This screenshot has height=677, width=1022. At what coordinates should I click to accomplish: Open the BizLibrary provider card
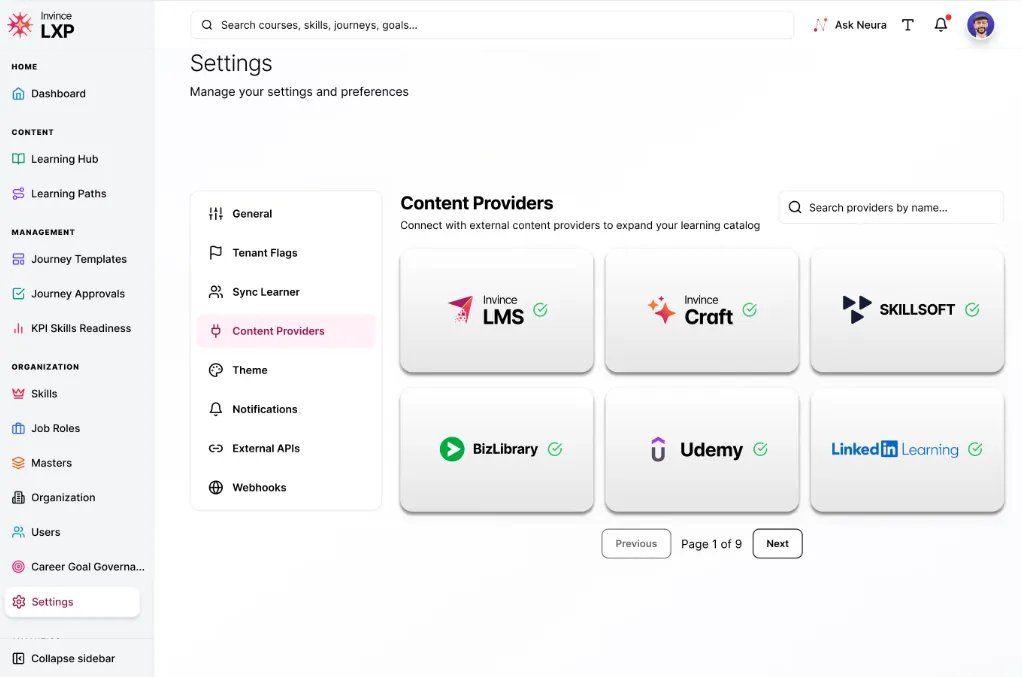click(x=497, y=450)
